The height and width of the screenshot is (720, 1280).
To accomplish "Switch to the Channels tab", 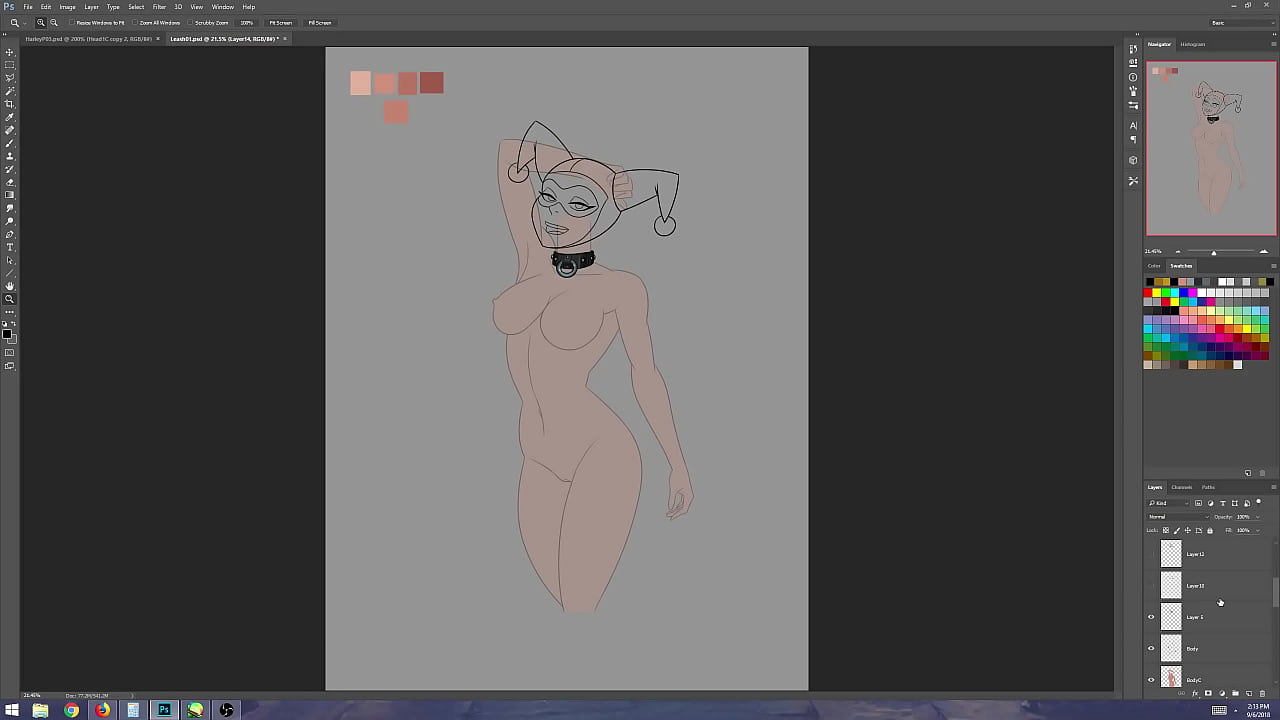I will click(x=1181, y=487).
